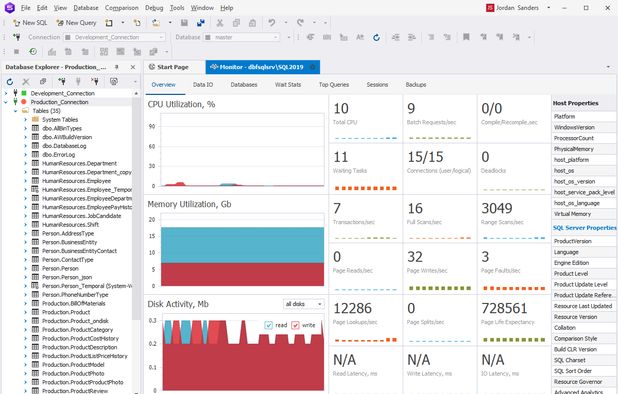Click the SQL Server Properties heading
The width and height of the screenshot is (618, 394).
(x=584, y=228)
